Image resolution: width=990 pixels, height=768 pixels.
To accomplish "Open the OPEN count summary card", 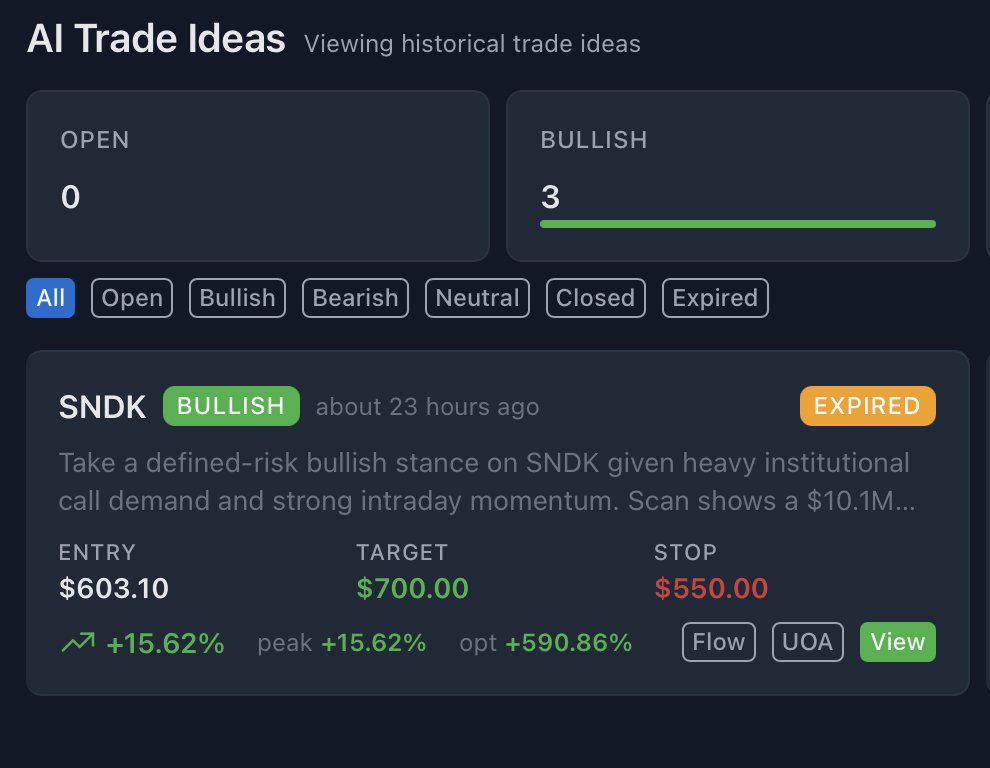I will (x=258, y=176).
